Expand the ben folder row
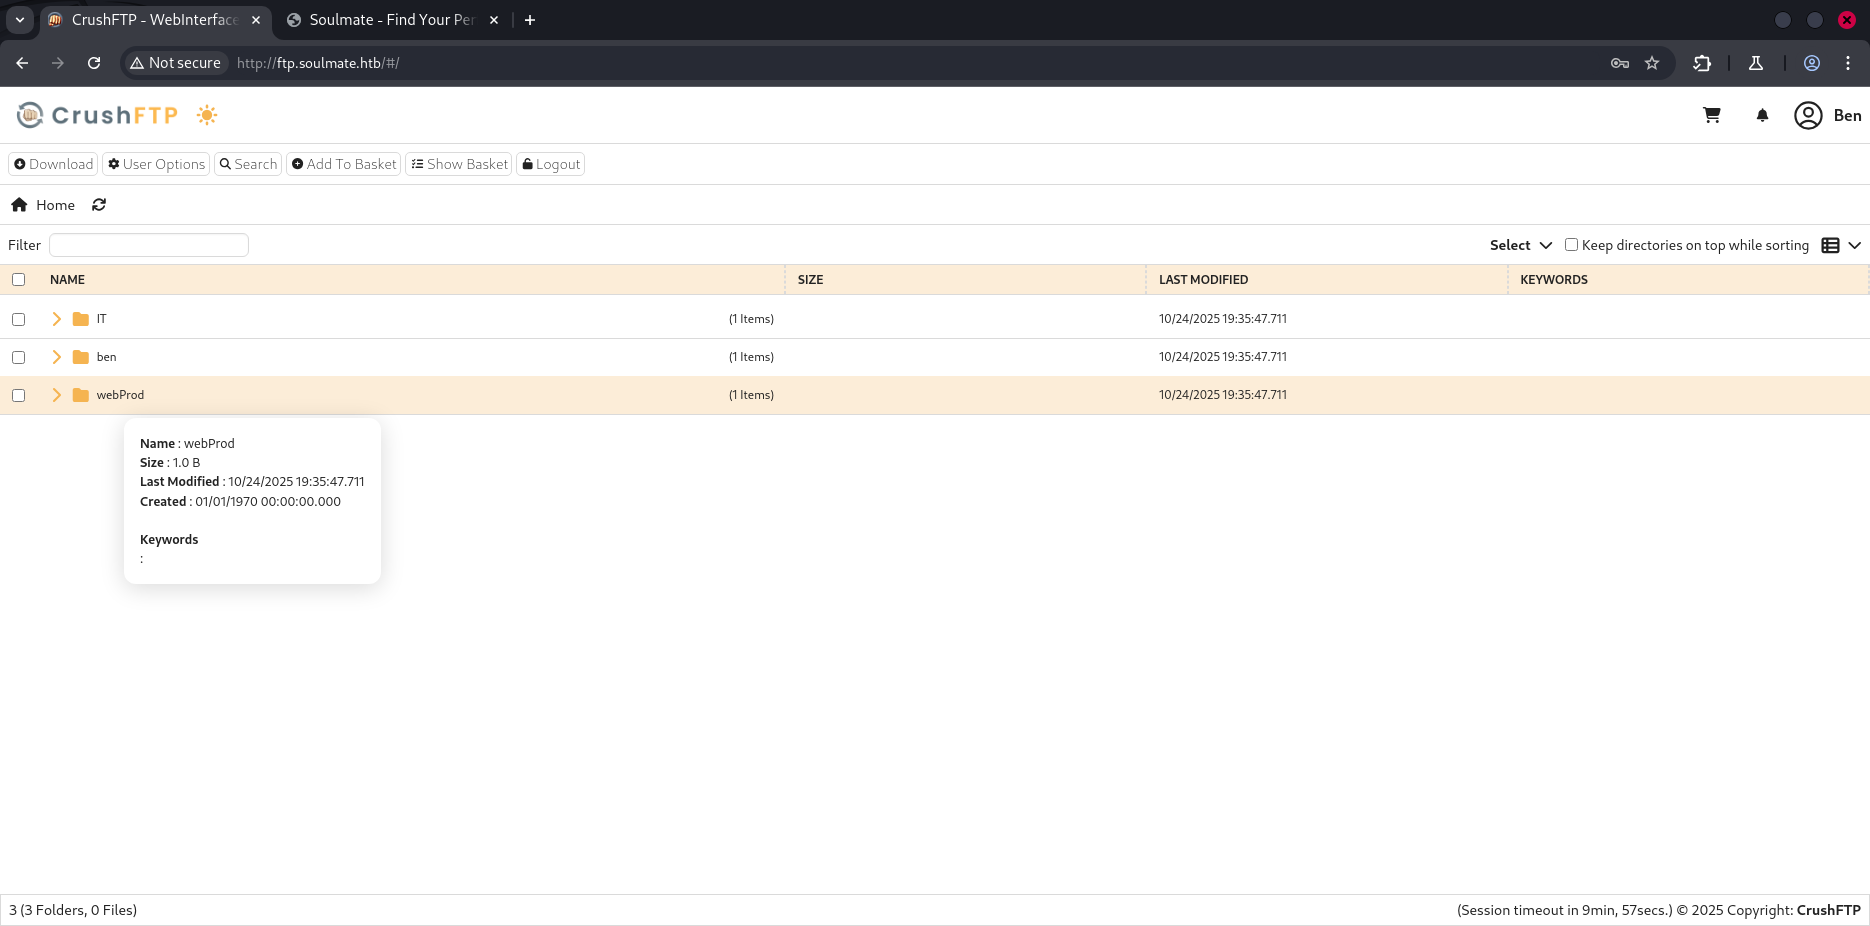This screenshot has height=926, width=1870. point(57,356)
